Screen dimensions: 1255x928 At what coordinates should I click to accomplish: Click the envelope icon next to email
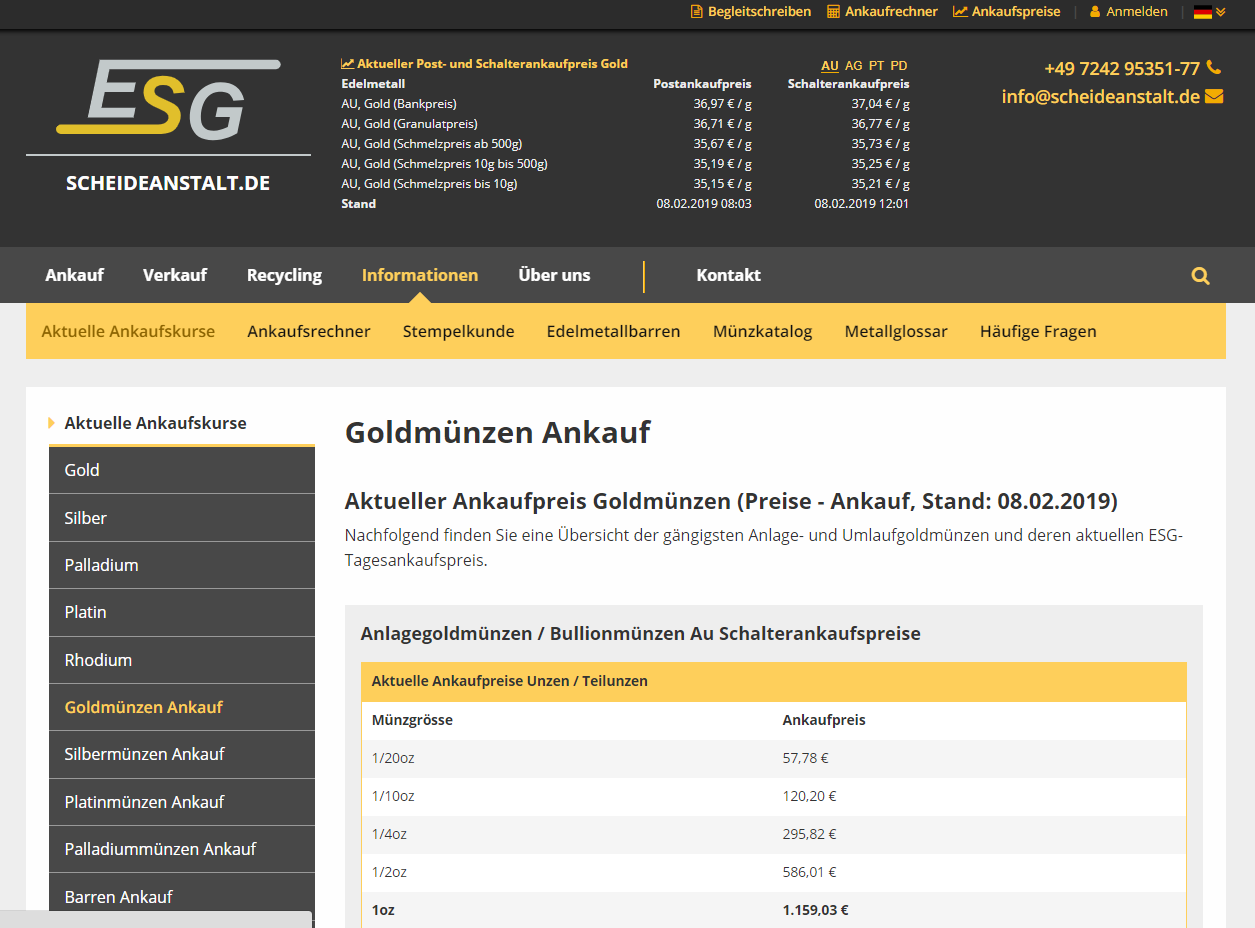coord(1214,97)
